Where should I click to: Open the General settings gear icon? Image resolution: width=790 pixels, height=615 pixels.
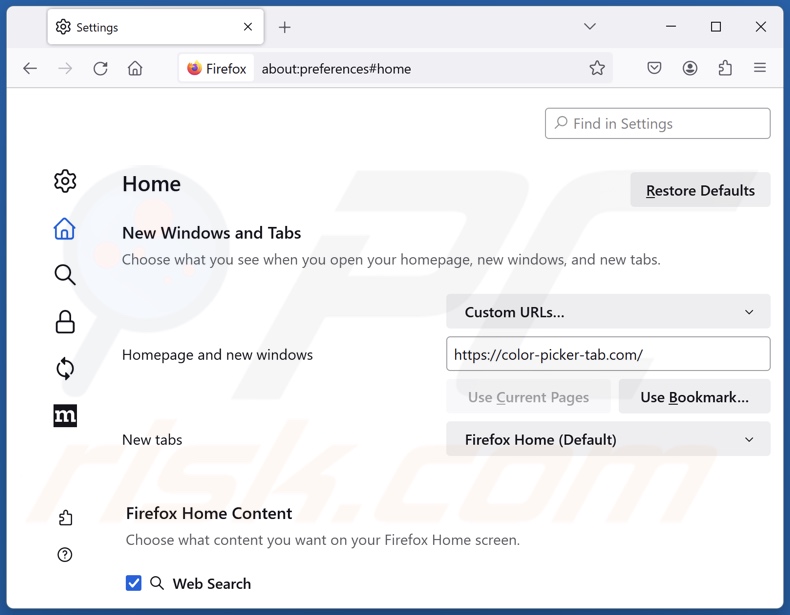[65, 181]
